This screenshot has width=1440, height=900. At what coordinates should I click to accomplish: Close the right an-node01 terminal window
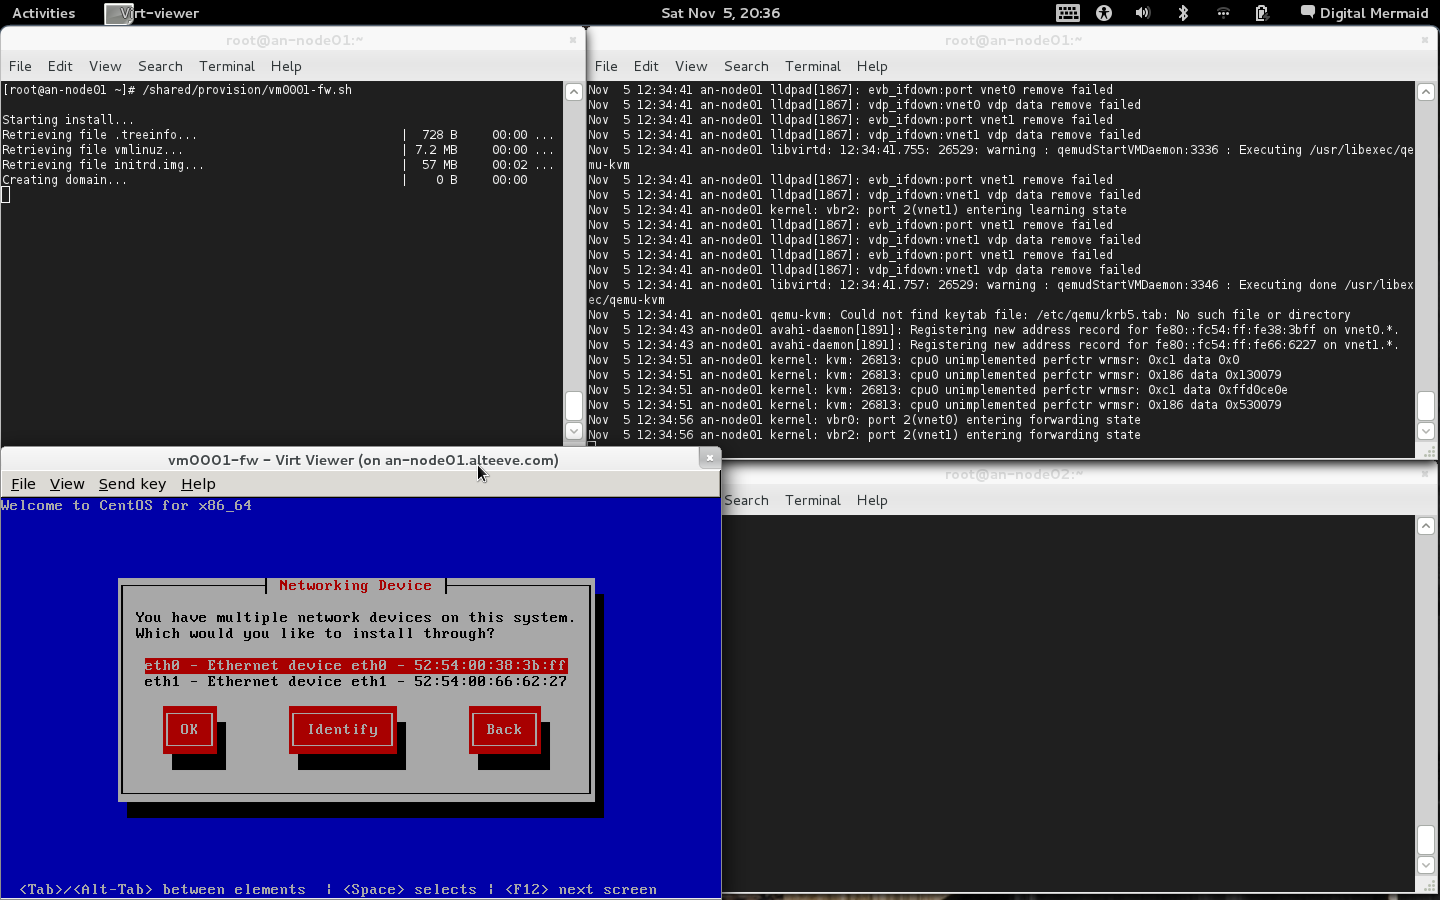tap(1425, 40)
